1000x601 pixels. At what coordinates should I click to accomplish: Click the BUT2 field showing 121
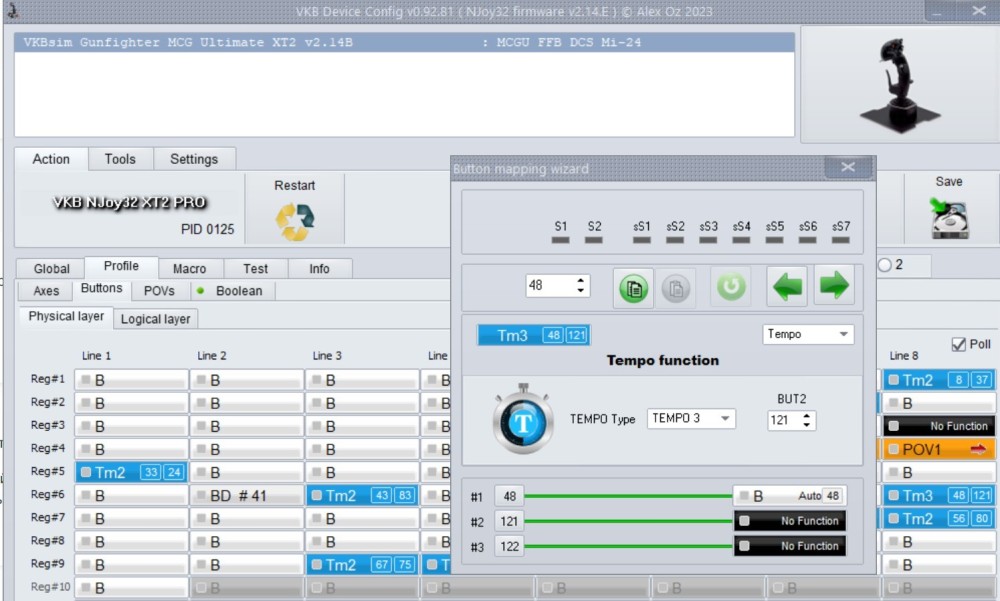(784, 420)
